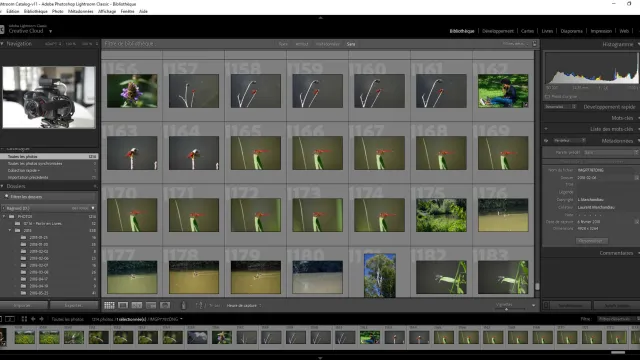Screen dimensions: 640x360
Task: Switch to compare view (XY)
Action: pyautogui.click(x=137, y=305)
